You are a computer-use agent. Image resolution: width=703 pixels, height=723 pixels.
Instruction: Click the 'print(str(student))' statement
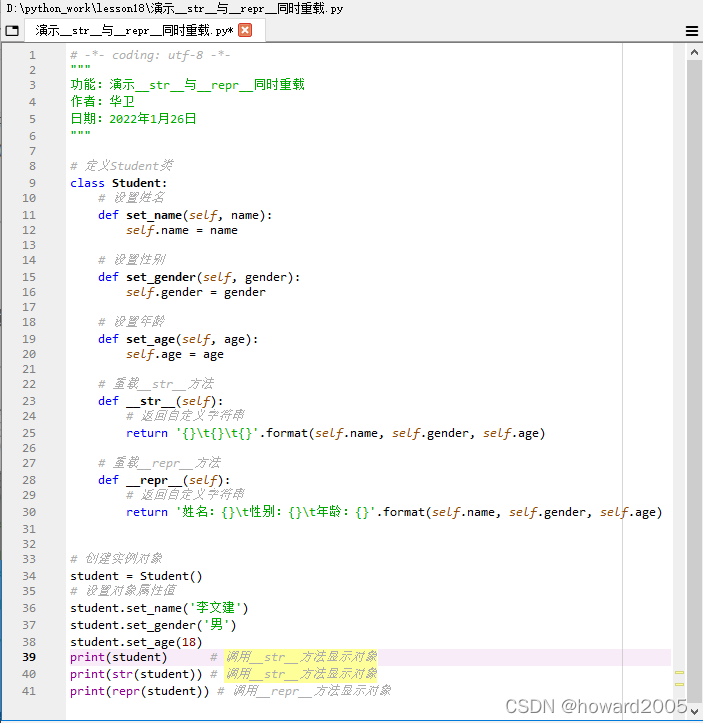click(x=136, y=674)
